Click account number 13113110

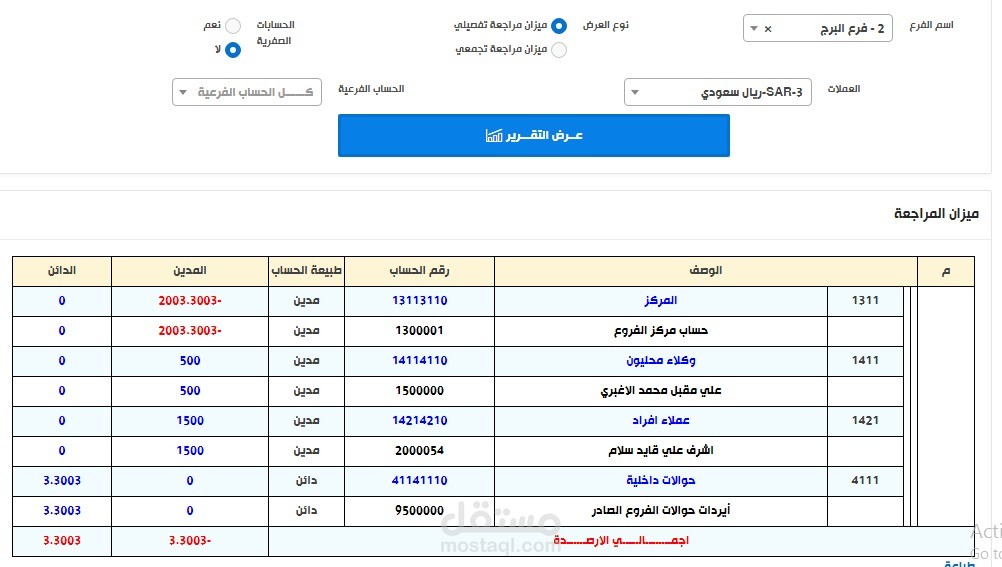pyautogui.click(x=420, y=300)
